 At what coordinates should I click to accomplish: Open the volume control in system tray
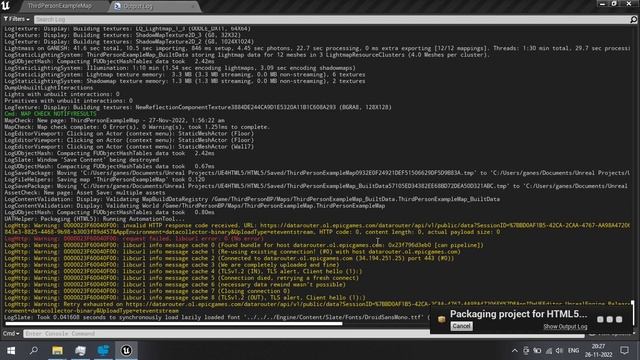560,351
